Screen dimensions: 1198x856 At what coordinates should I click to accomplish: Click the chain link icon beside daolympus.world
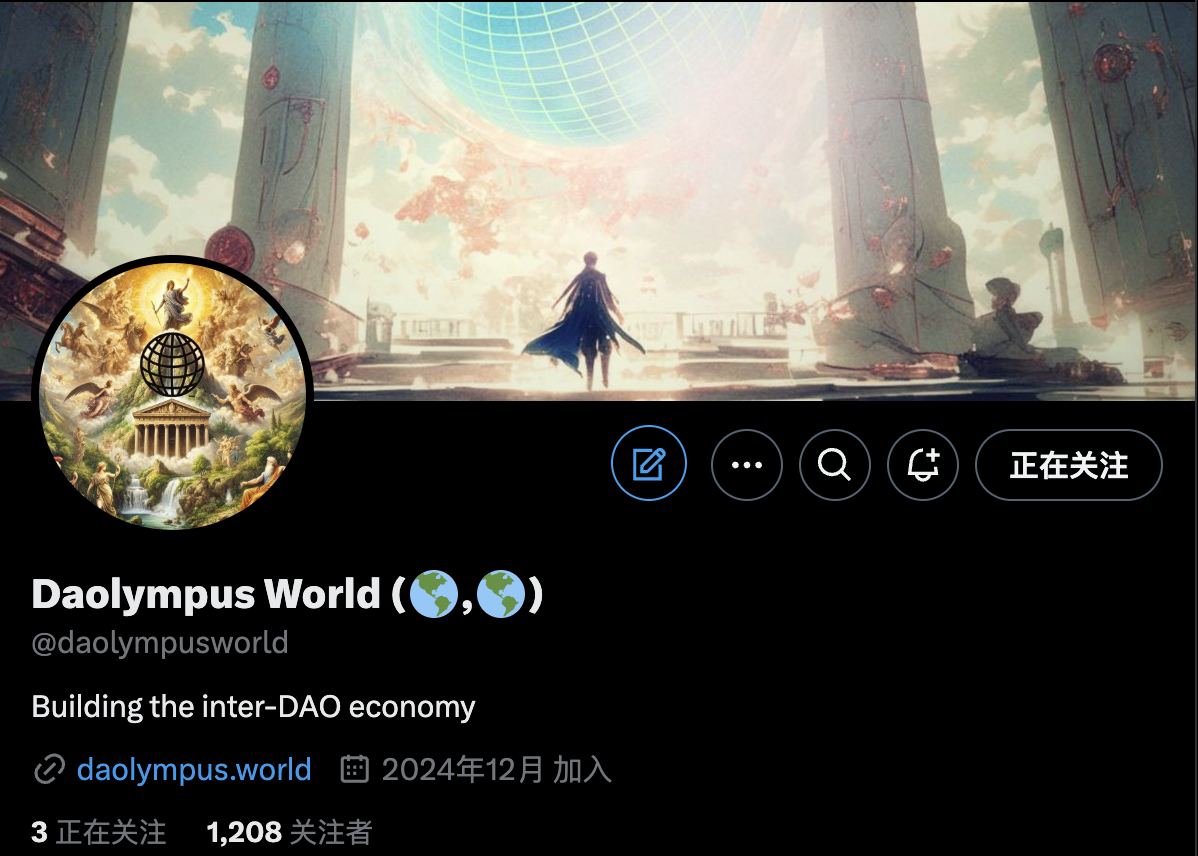pyautogui.click(x=50, y=770)
